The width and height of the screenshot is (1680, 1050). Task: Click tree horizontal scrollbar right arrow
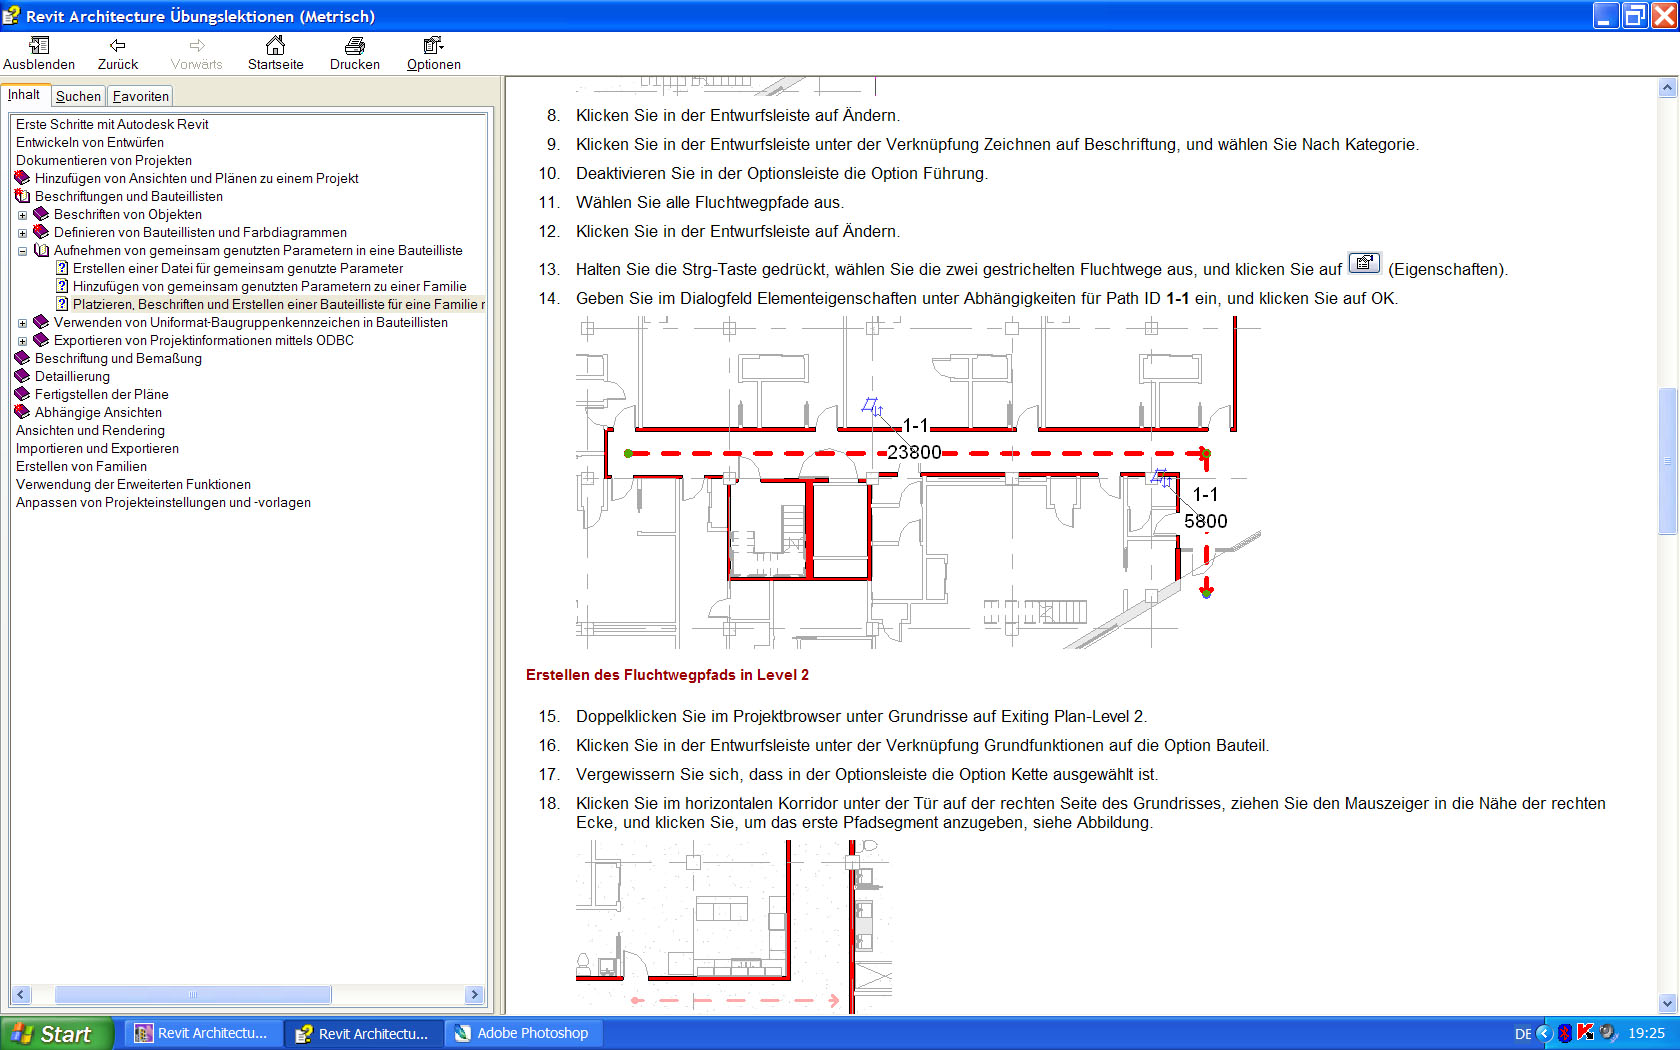[x=475, y=995]
